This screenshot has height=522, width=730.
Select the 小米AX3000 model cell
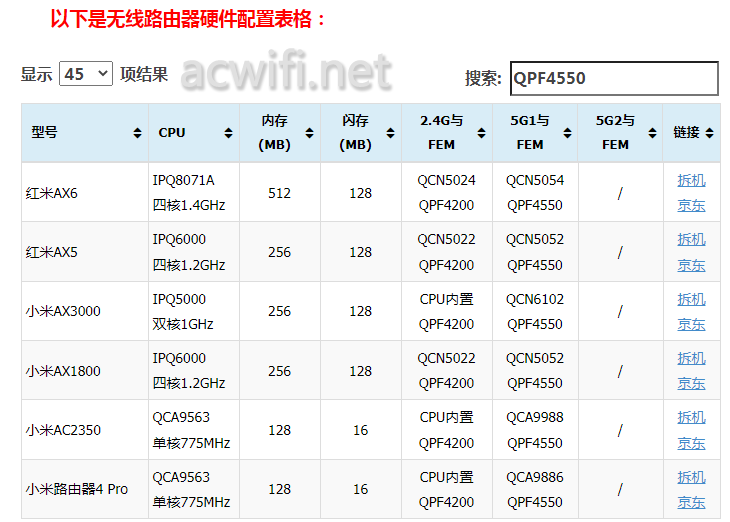click(x=85, y=311)
